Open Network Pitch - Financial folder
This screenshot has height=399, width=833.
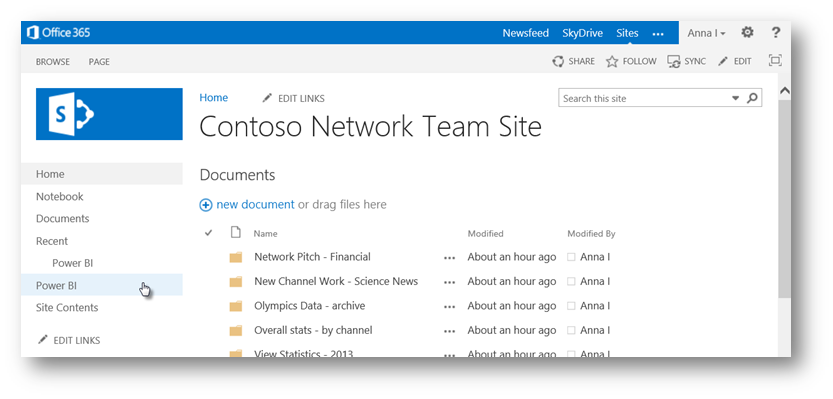pyautogui.click(x=312, y=257)
